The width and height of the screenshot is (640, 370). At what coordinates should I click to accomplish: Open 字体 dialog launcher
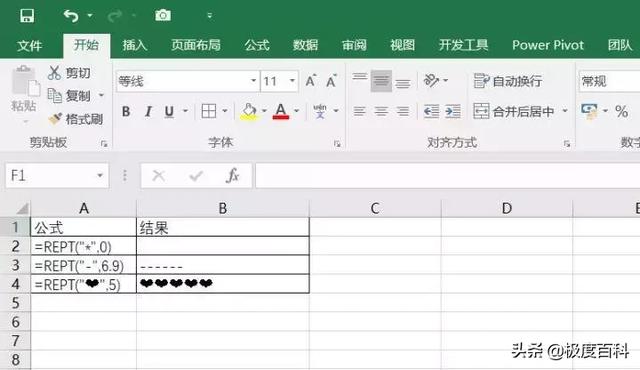point(337,144)
